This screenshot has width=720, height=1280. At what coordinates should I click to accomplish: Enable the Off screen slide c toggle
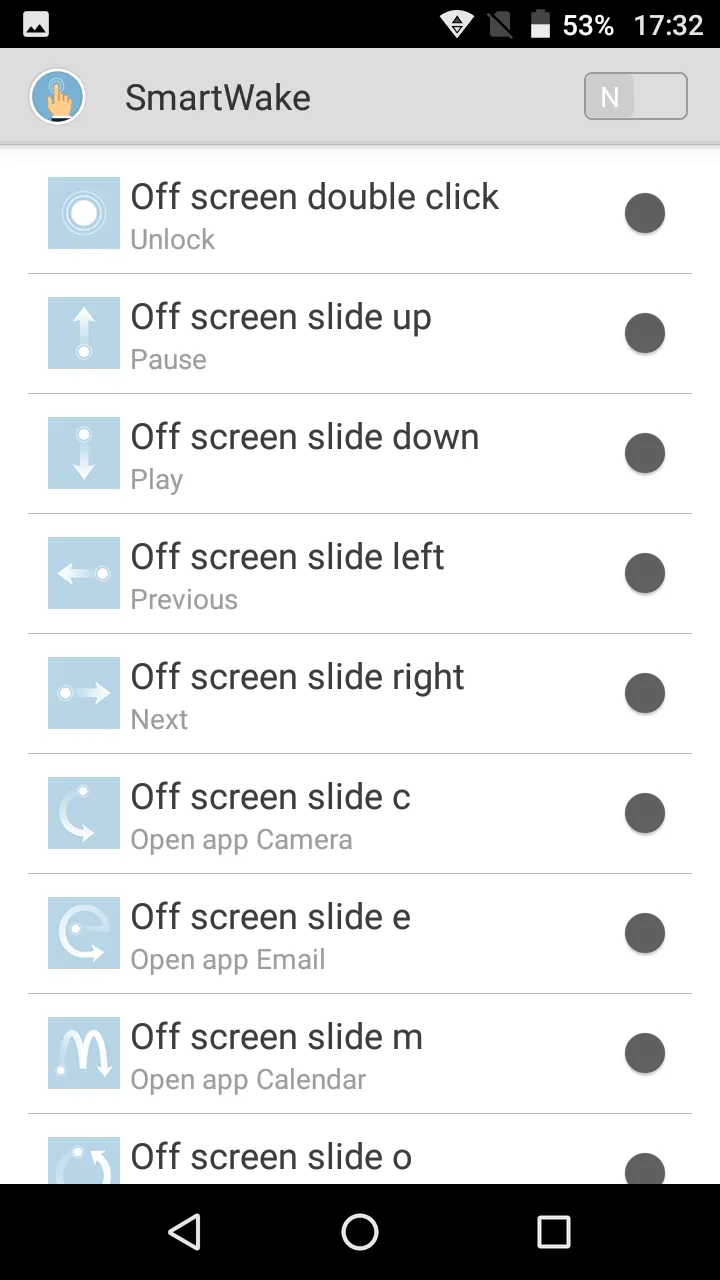click(645, 813)
